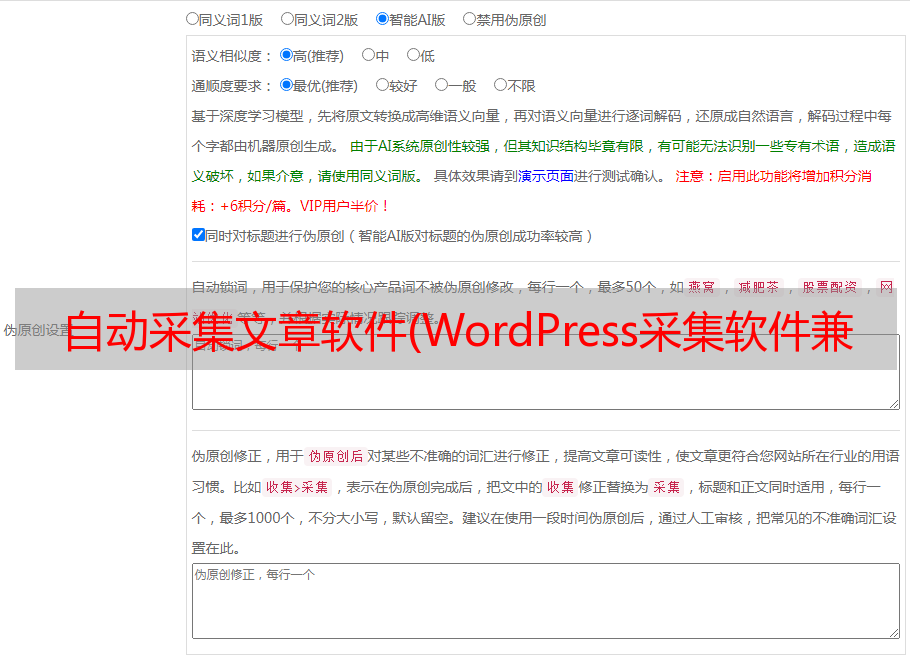Open the 演示页面 link
This screenshot has width=911, height=658.
[545, 176]
